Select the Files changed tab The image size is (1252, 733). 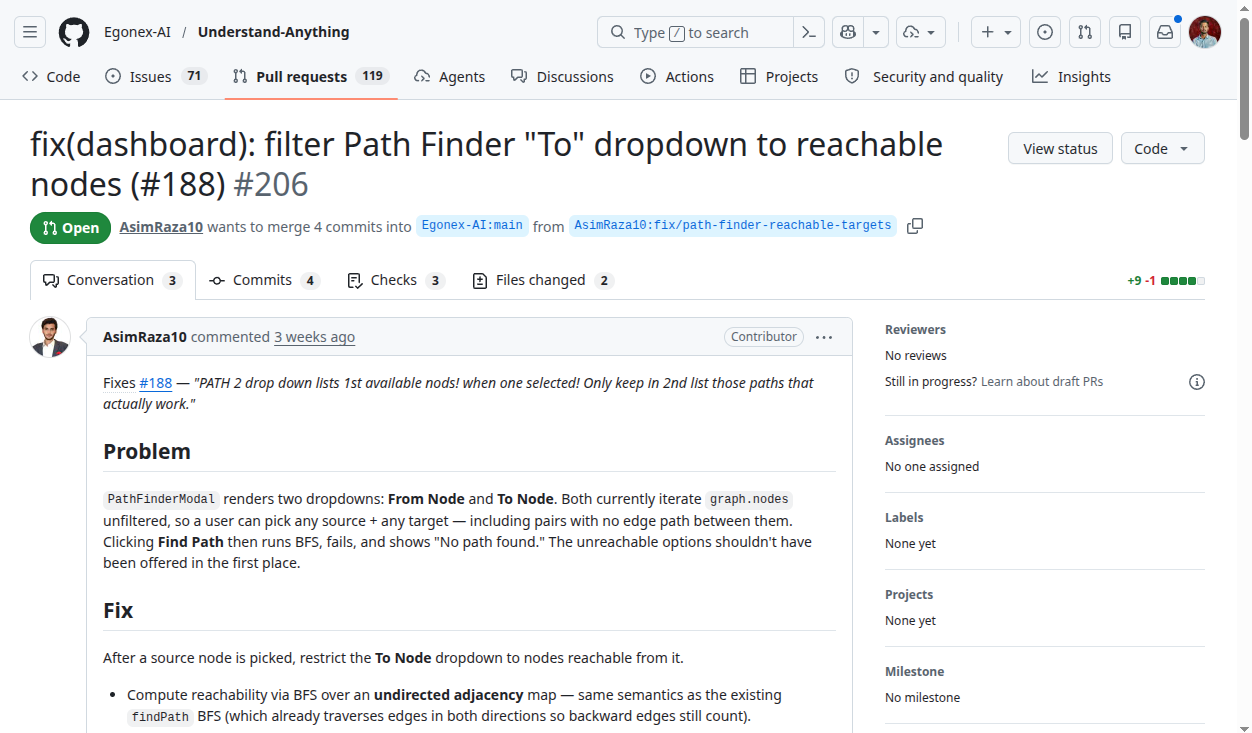542,280
